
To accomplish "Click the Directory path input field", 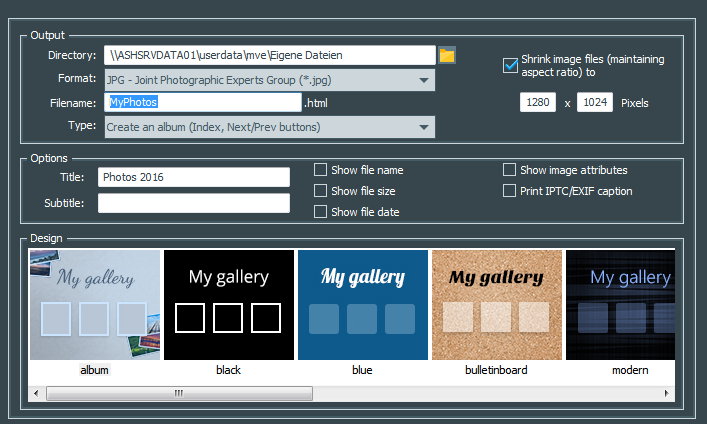I will point(267,55).
